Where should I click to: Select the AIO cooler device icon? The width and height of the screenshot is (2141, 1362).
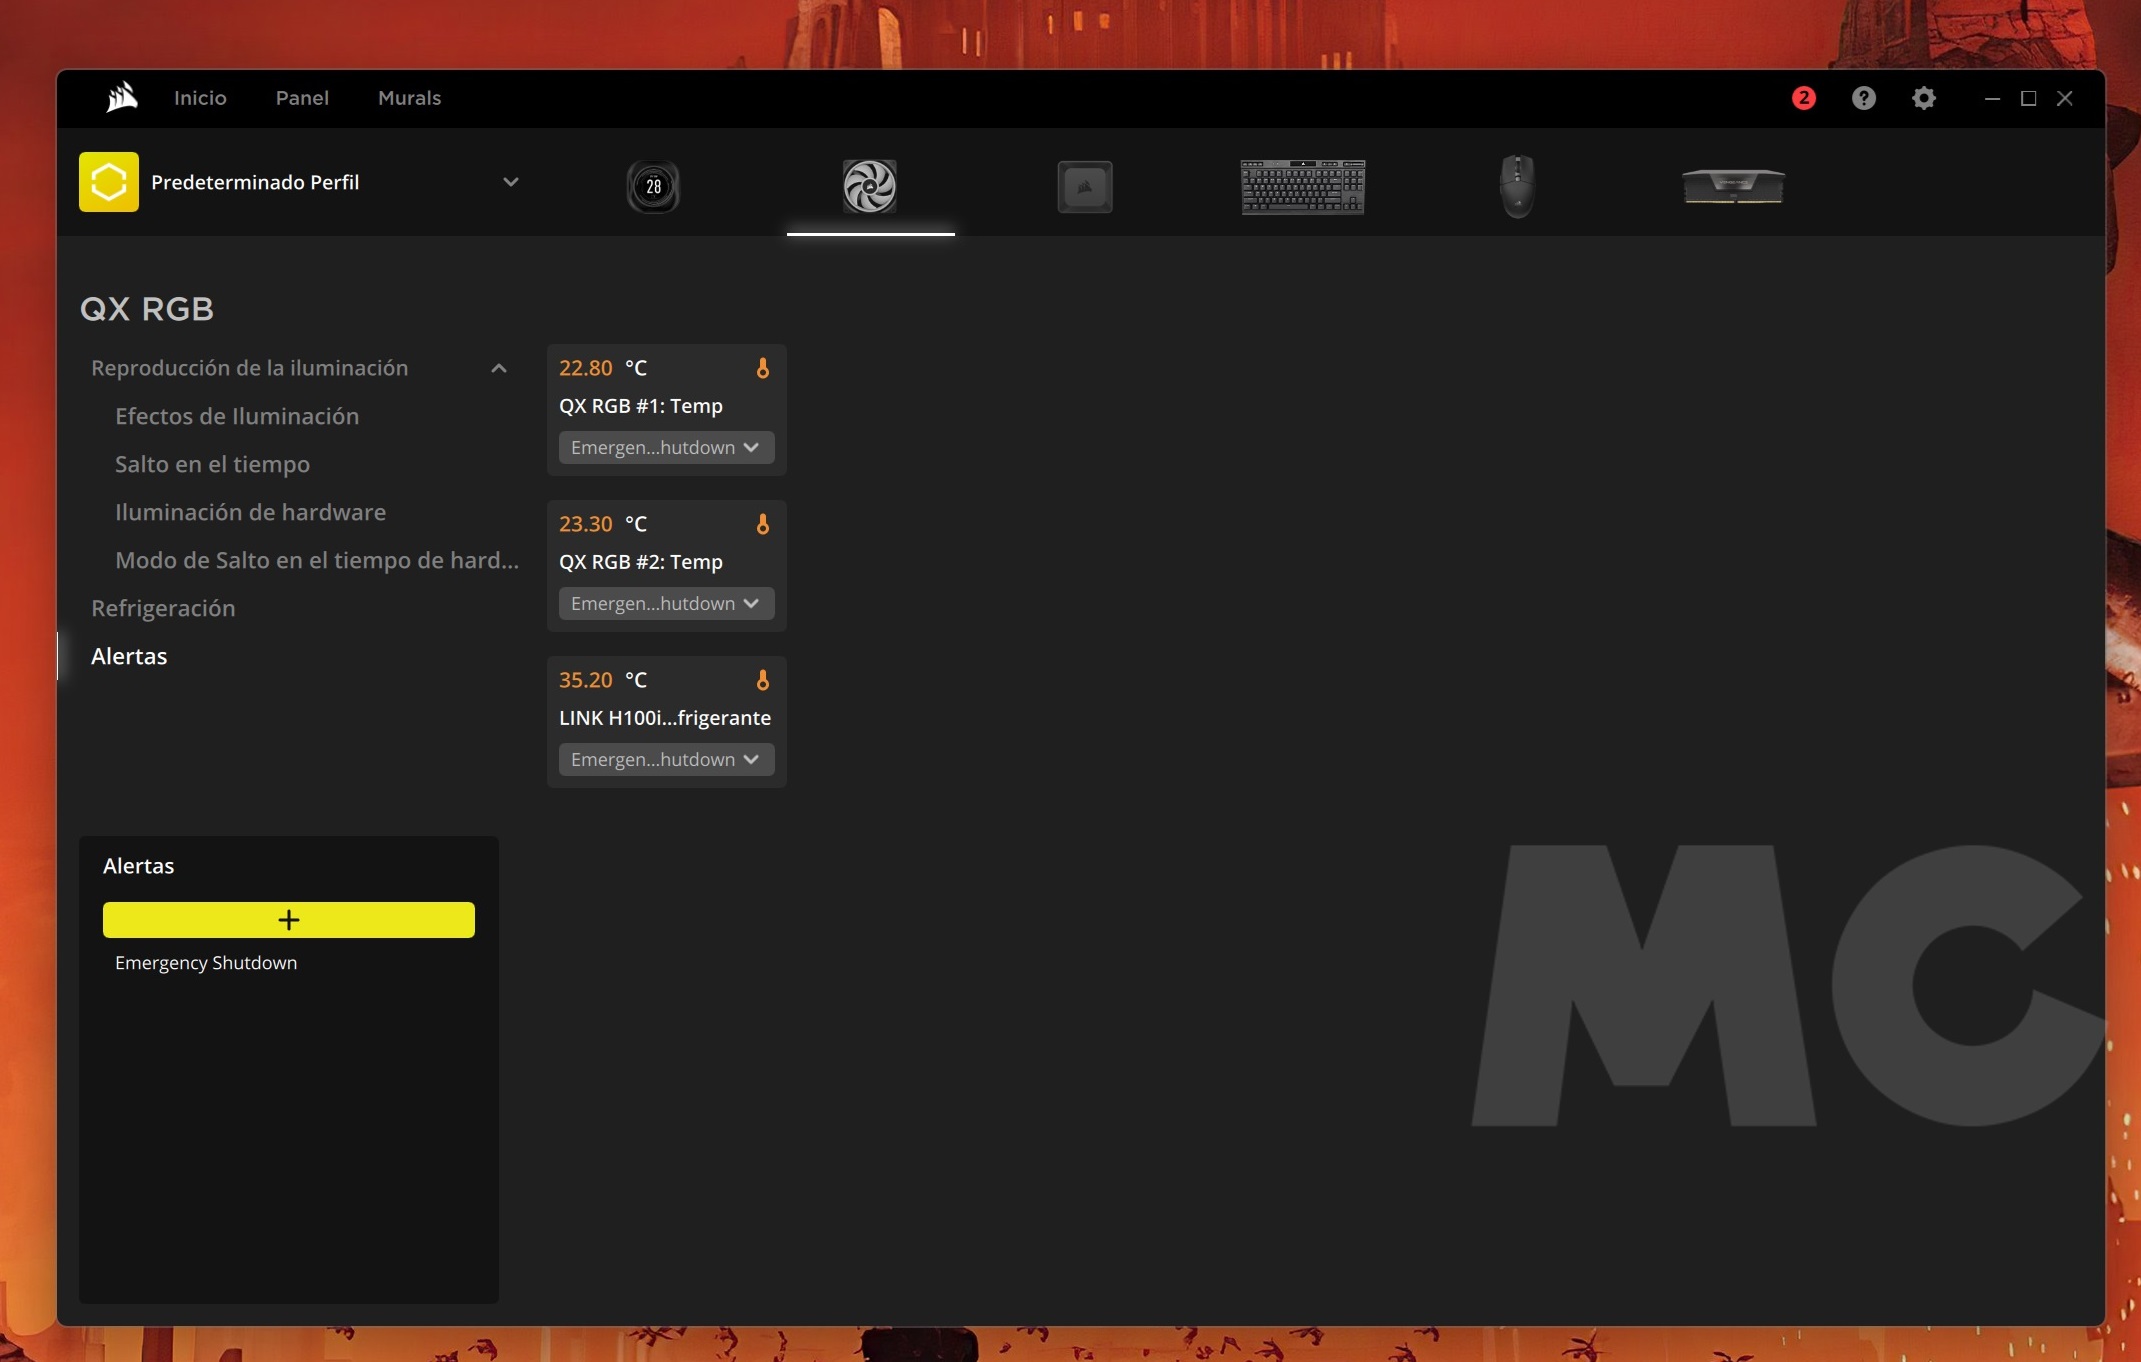[x=653, y=186]
